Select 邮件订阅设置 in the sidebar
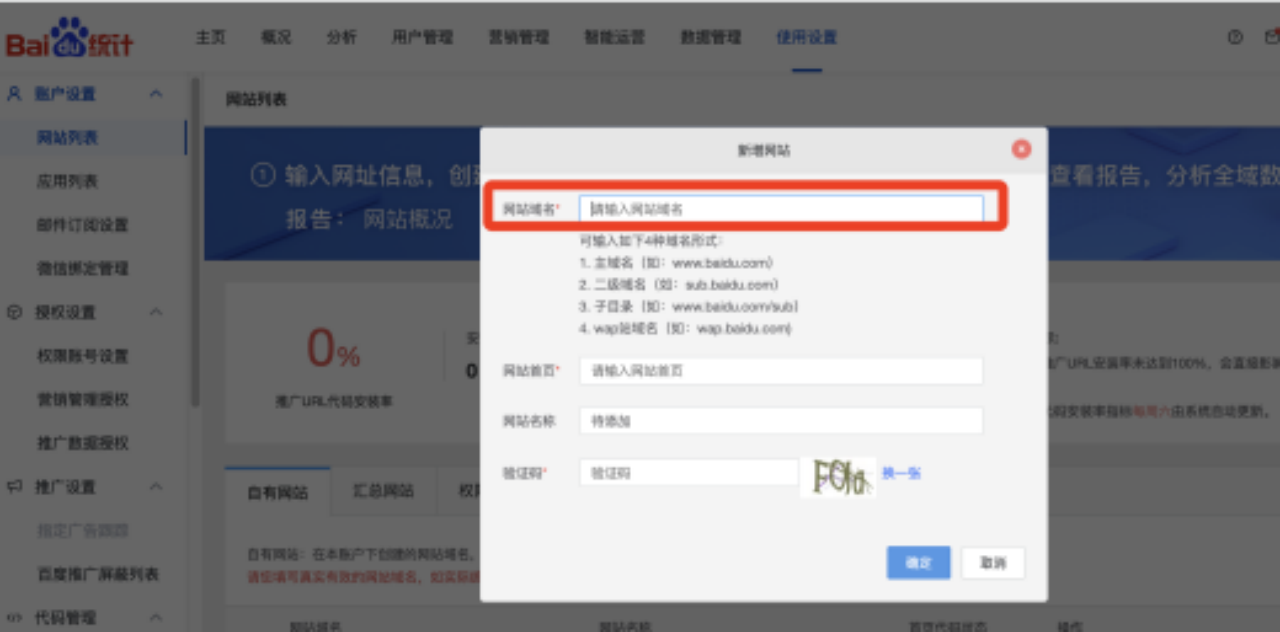 click(x=82, y=225)
